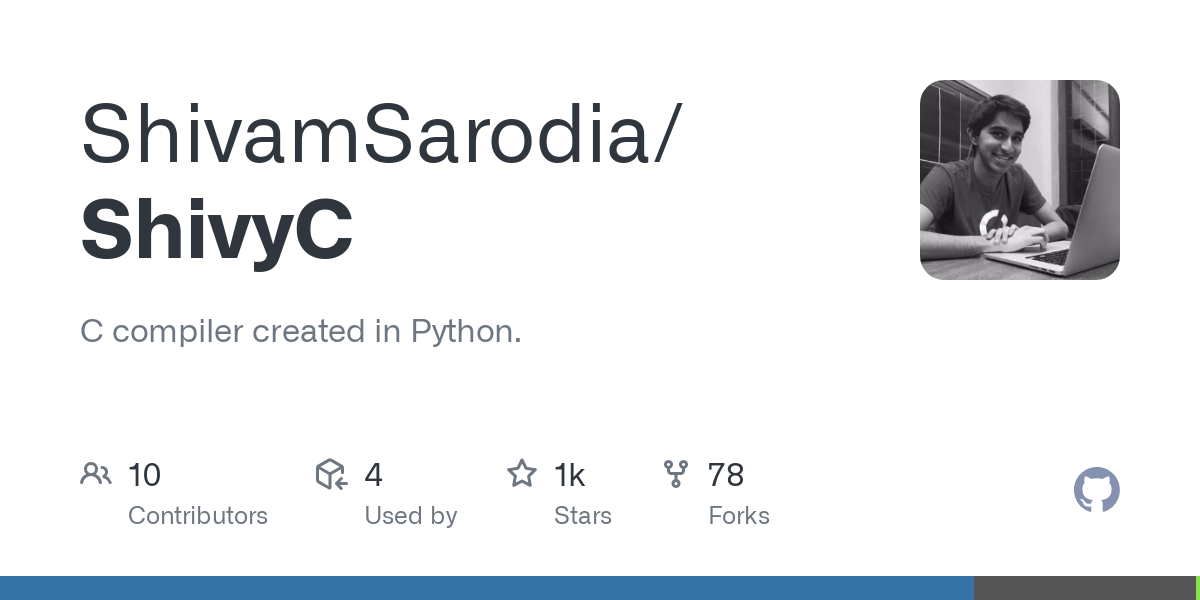Select the Stars label
The image size is (1200, 600).
pos(583,516)
